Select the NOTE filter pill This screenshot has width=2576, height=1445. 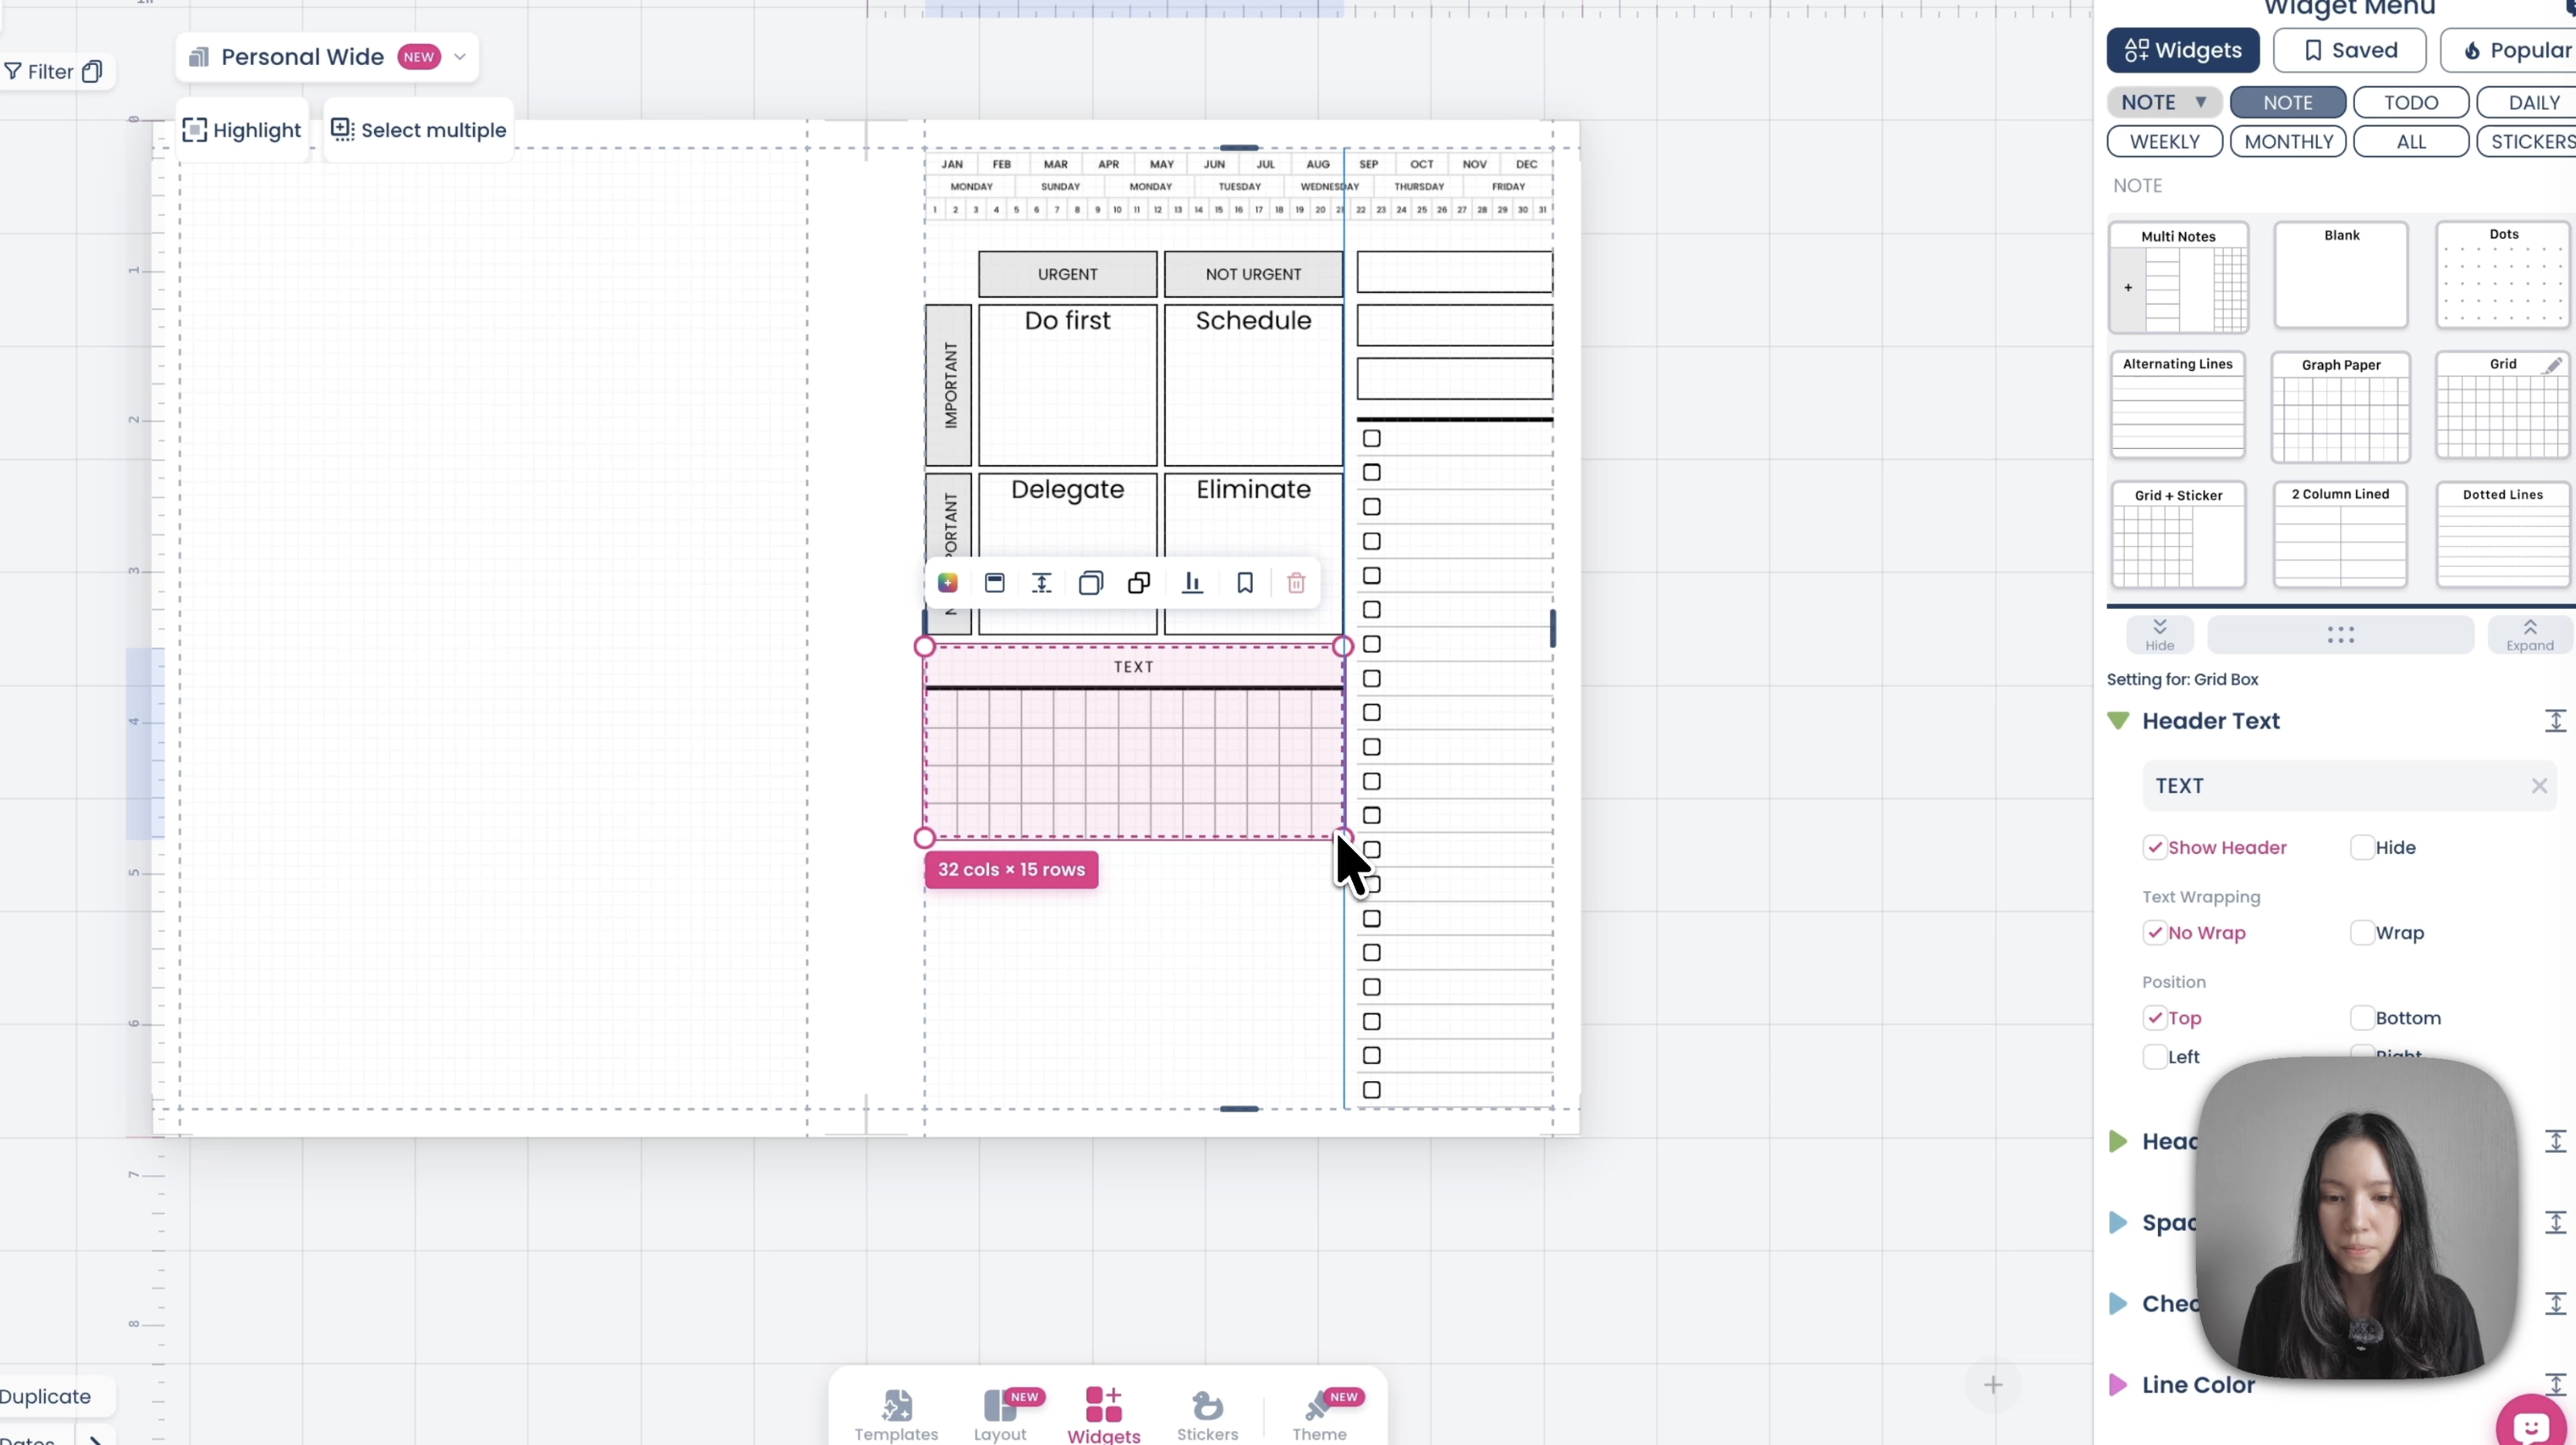(2288, 102)
